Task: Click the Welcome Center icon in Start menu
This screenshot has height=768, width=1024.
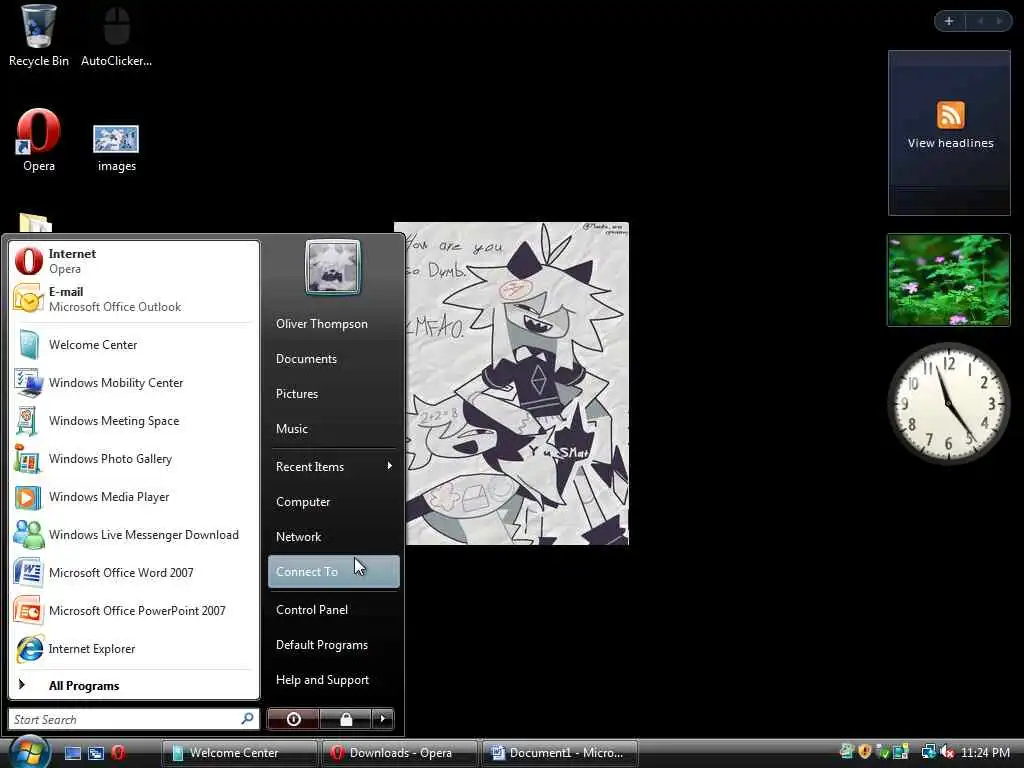Action: [29, 345]
